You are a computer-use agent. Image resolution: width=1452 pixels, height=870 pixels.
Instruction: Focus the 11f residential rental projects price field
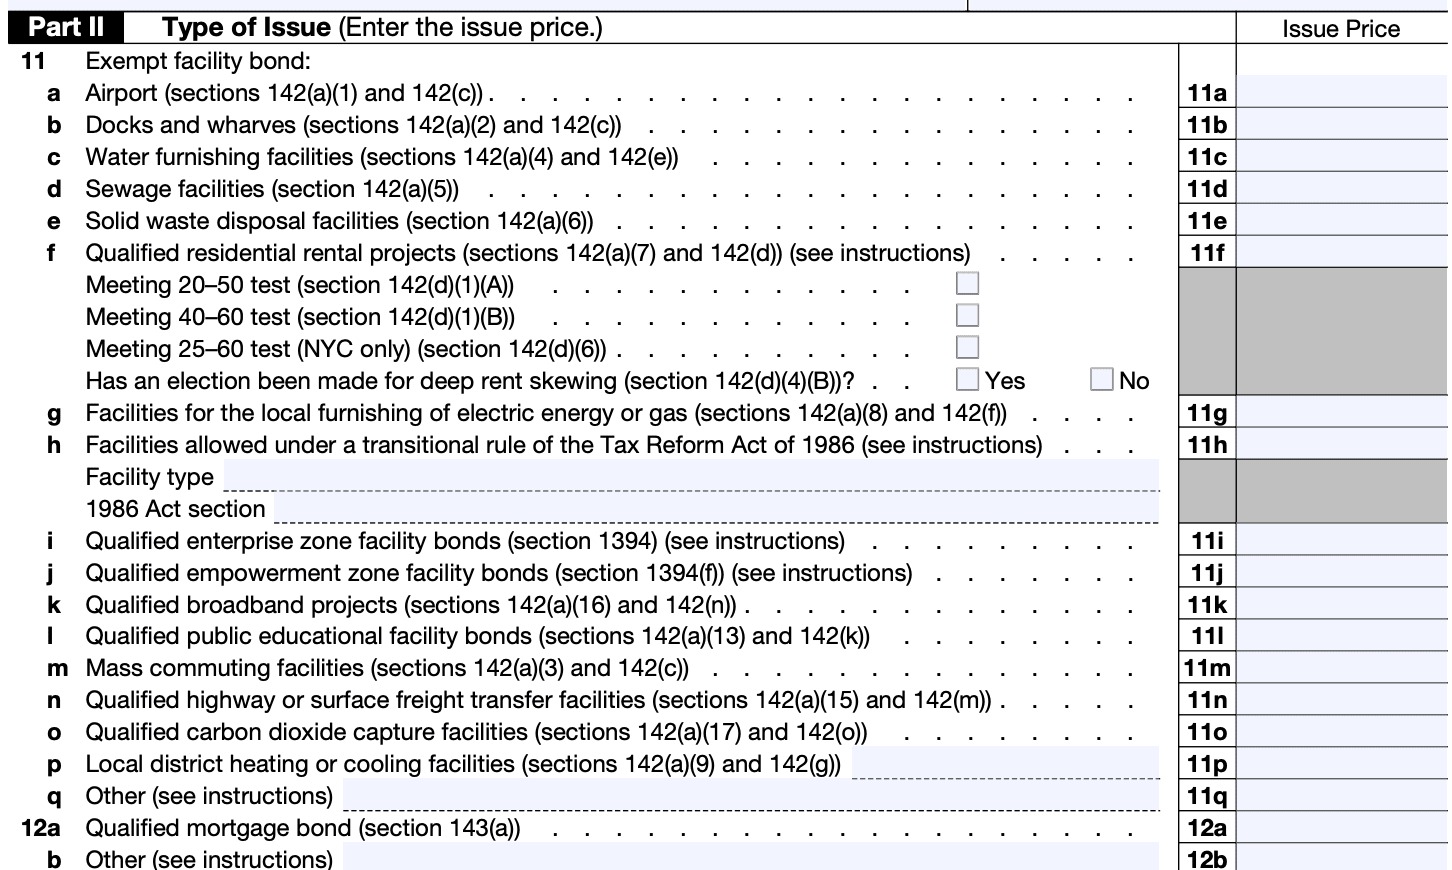click(1342, 252)
